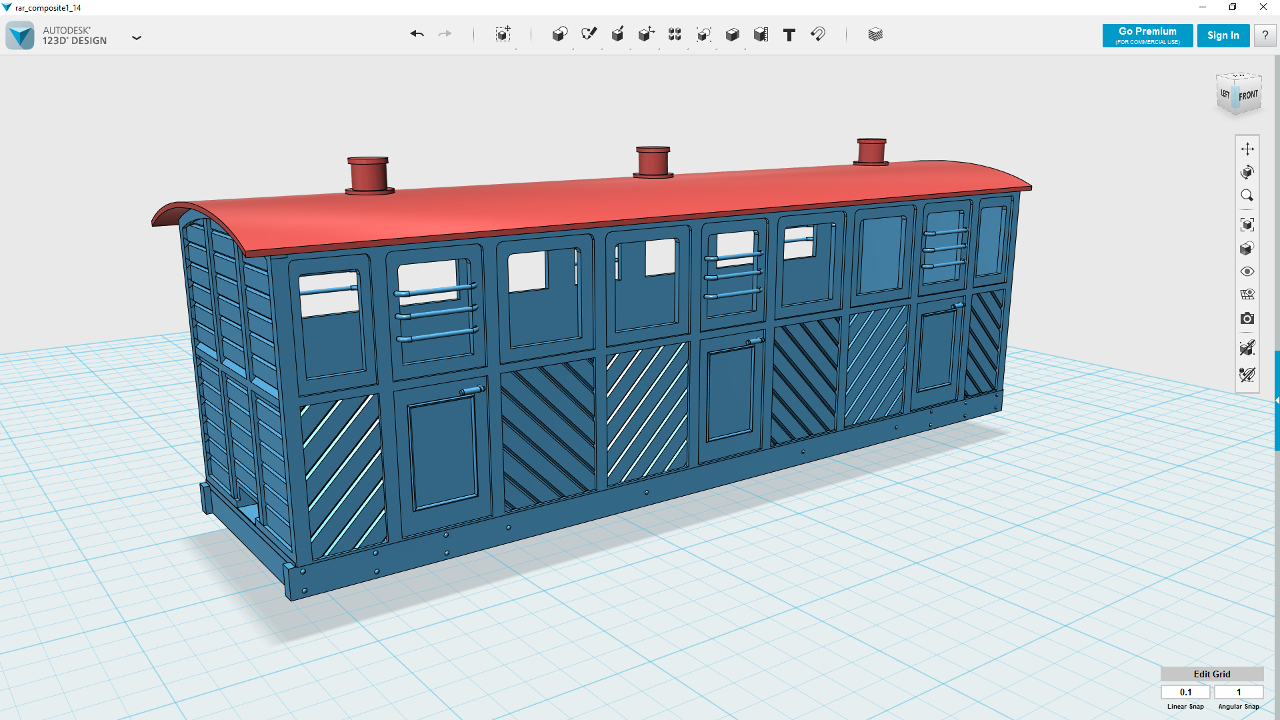Open the 123D Design application menu dropdown

[137, 37]
